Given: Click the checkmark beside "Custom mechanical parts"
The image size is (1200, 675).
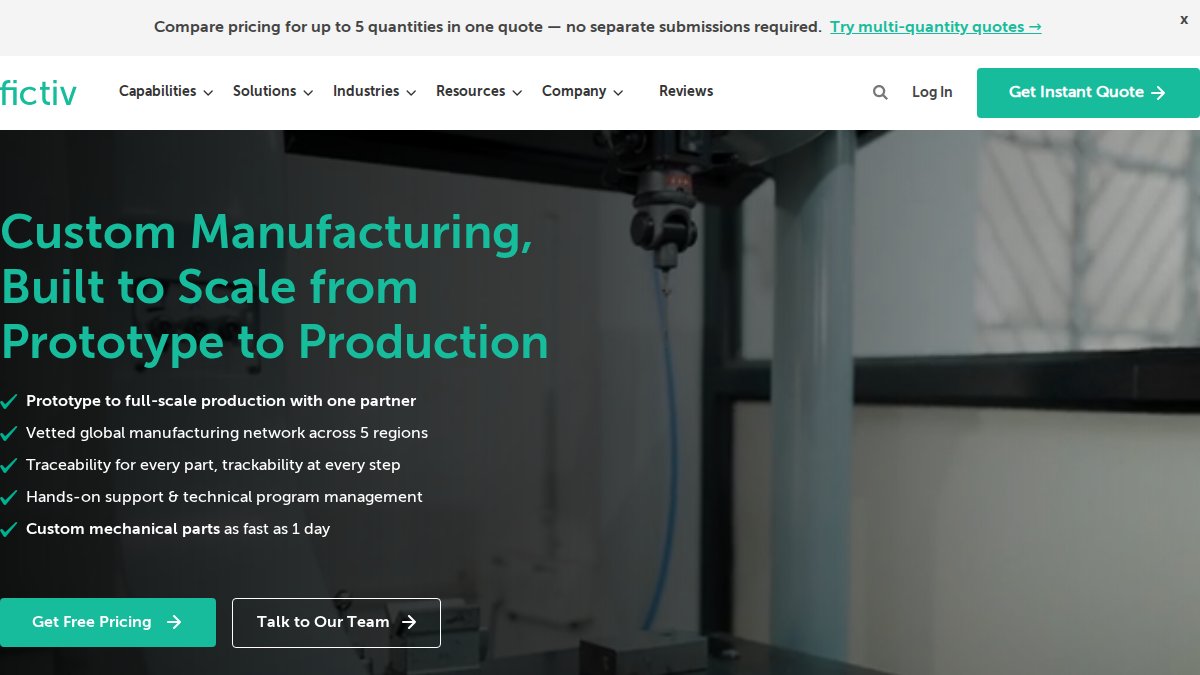Looking at the screenshot, I should 9,530.
